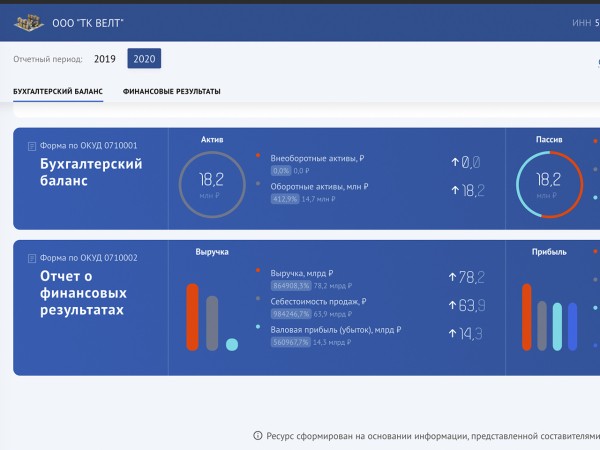Click the Ресурс сформирован на основании информации note
The image size is (600, 450).
click(x=433, y=436)
